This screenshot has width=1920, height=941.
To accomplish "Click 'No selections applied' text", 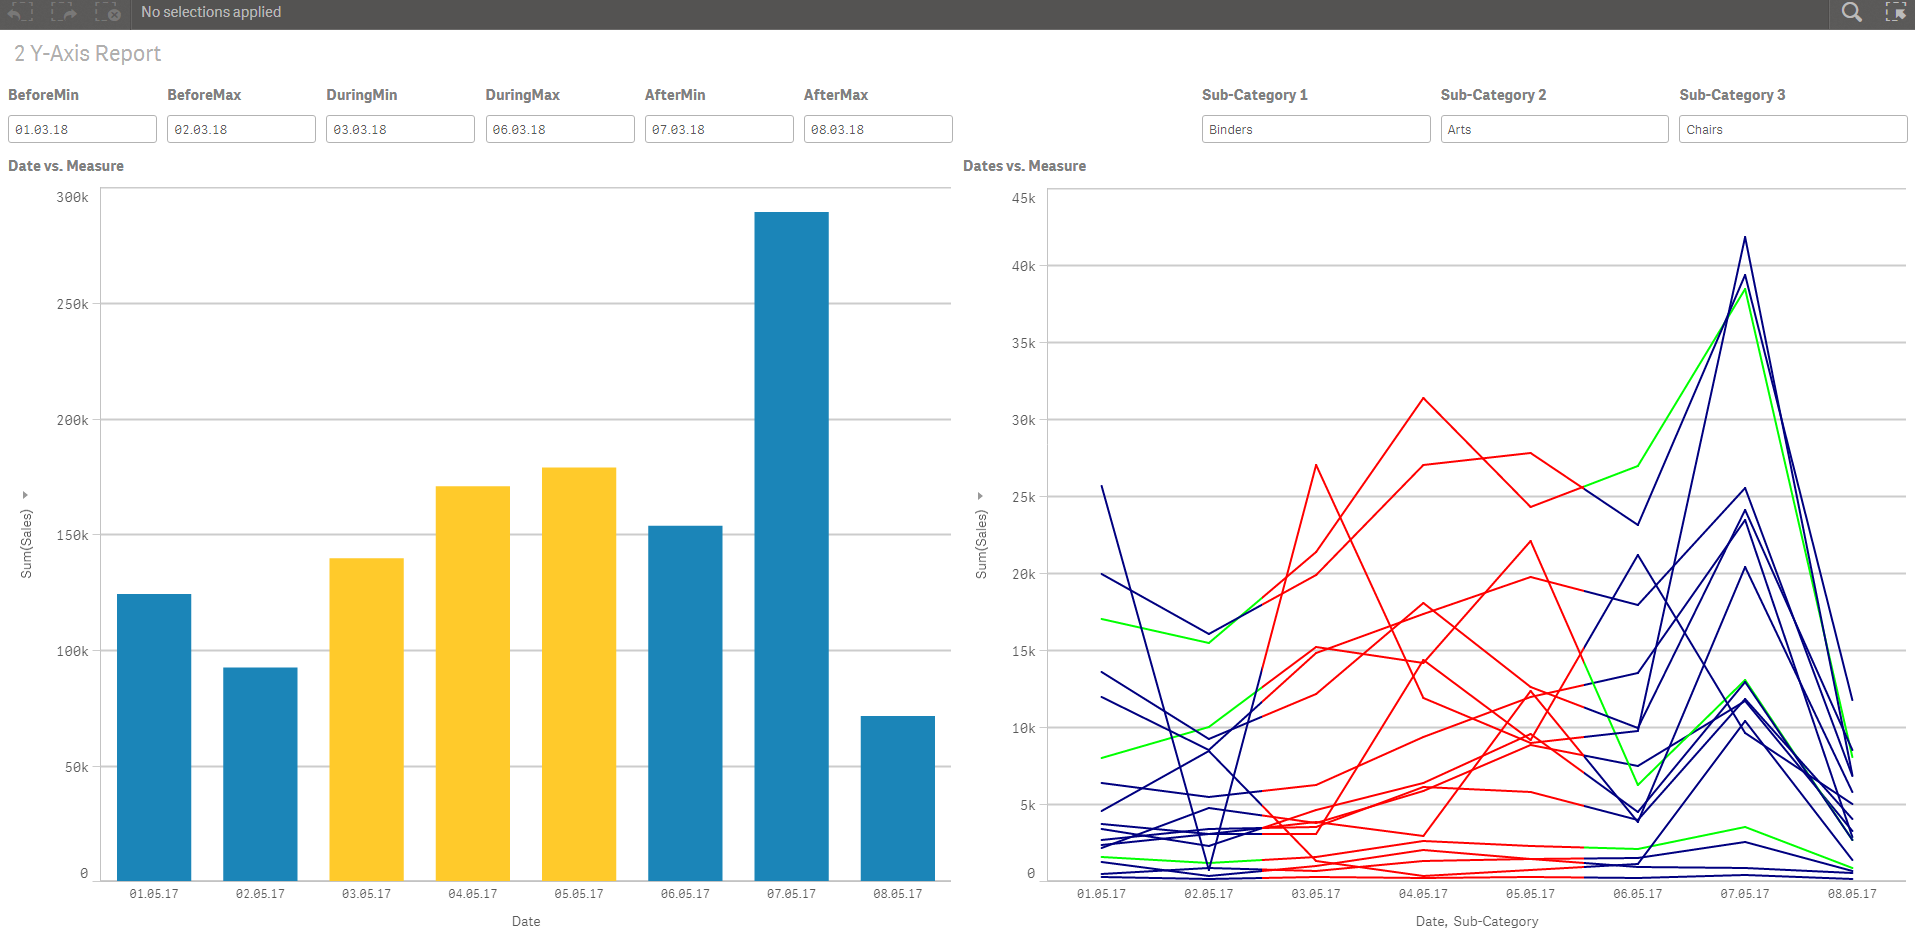I will tap(211, 12).
